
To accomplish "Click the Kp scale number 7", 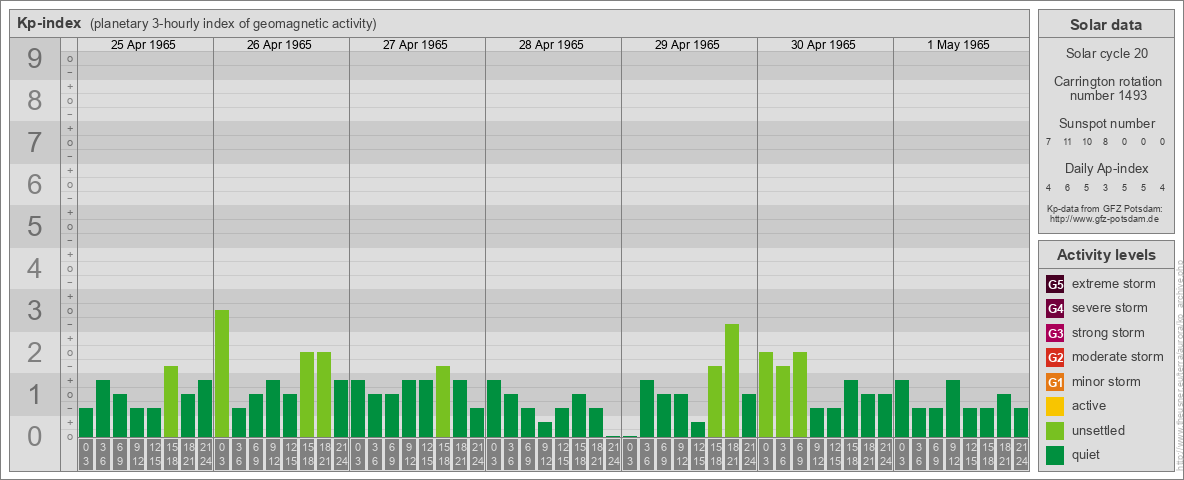I will click(35, 143).
